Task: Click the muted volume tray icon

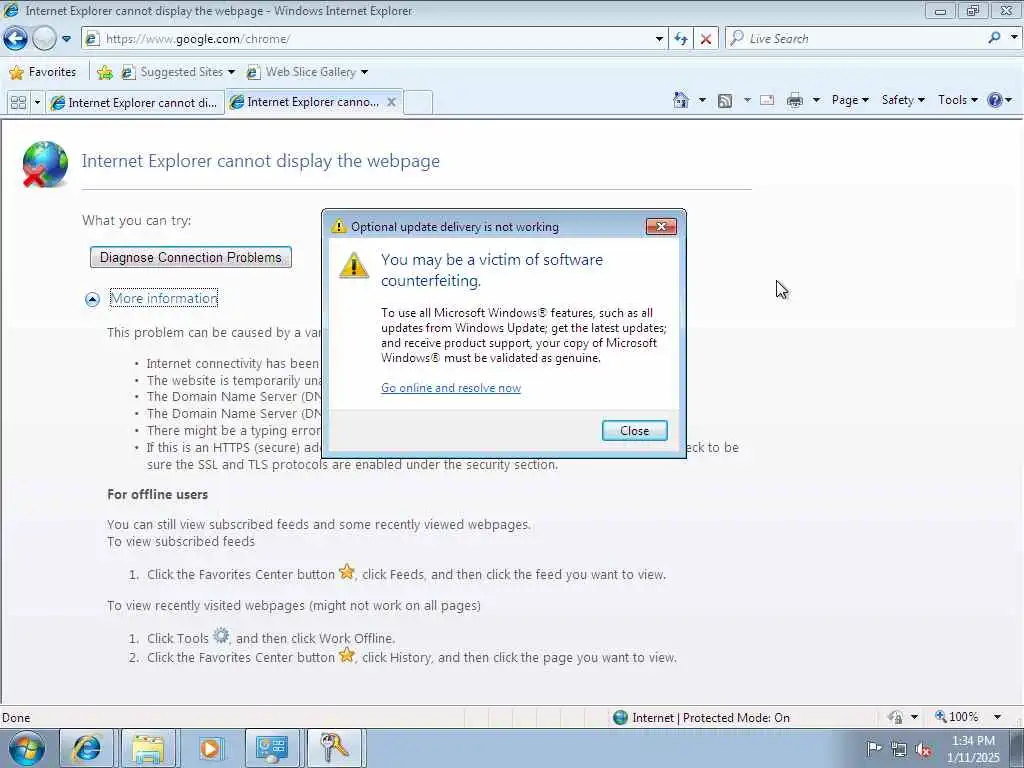Action: click(923, 749)
